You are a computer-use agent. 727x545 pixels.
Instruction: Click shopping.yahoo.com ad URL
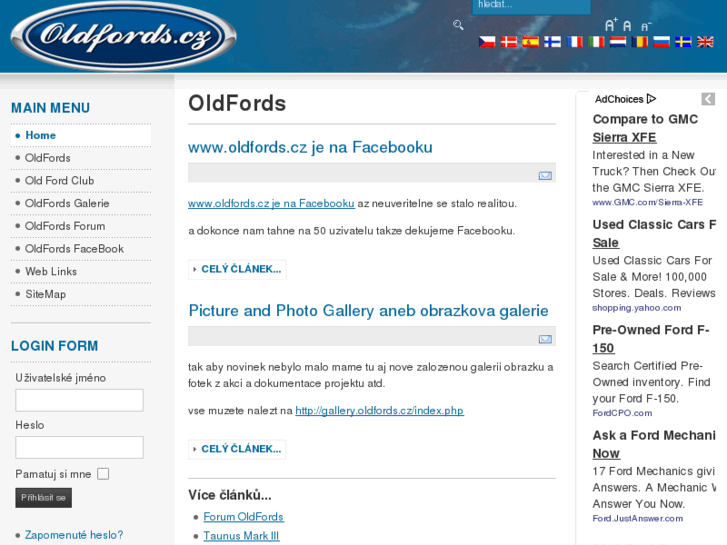[x=637, y=308]
